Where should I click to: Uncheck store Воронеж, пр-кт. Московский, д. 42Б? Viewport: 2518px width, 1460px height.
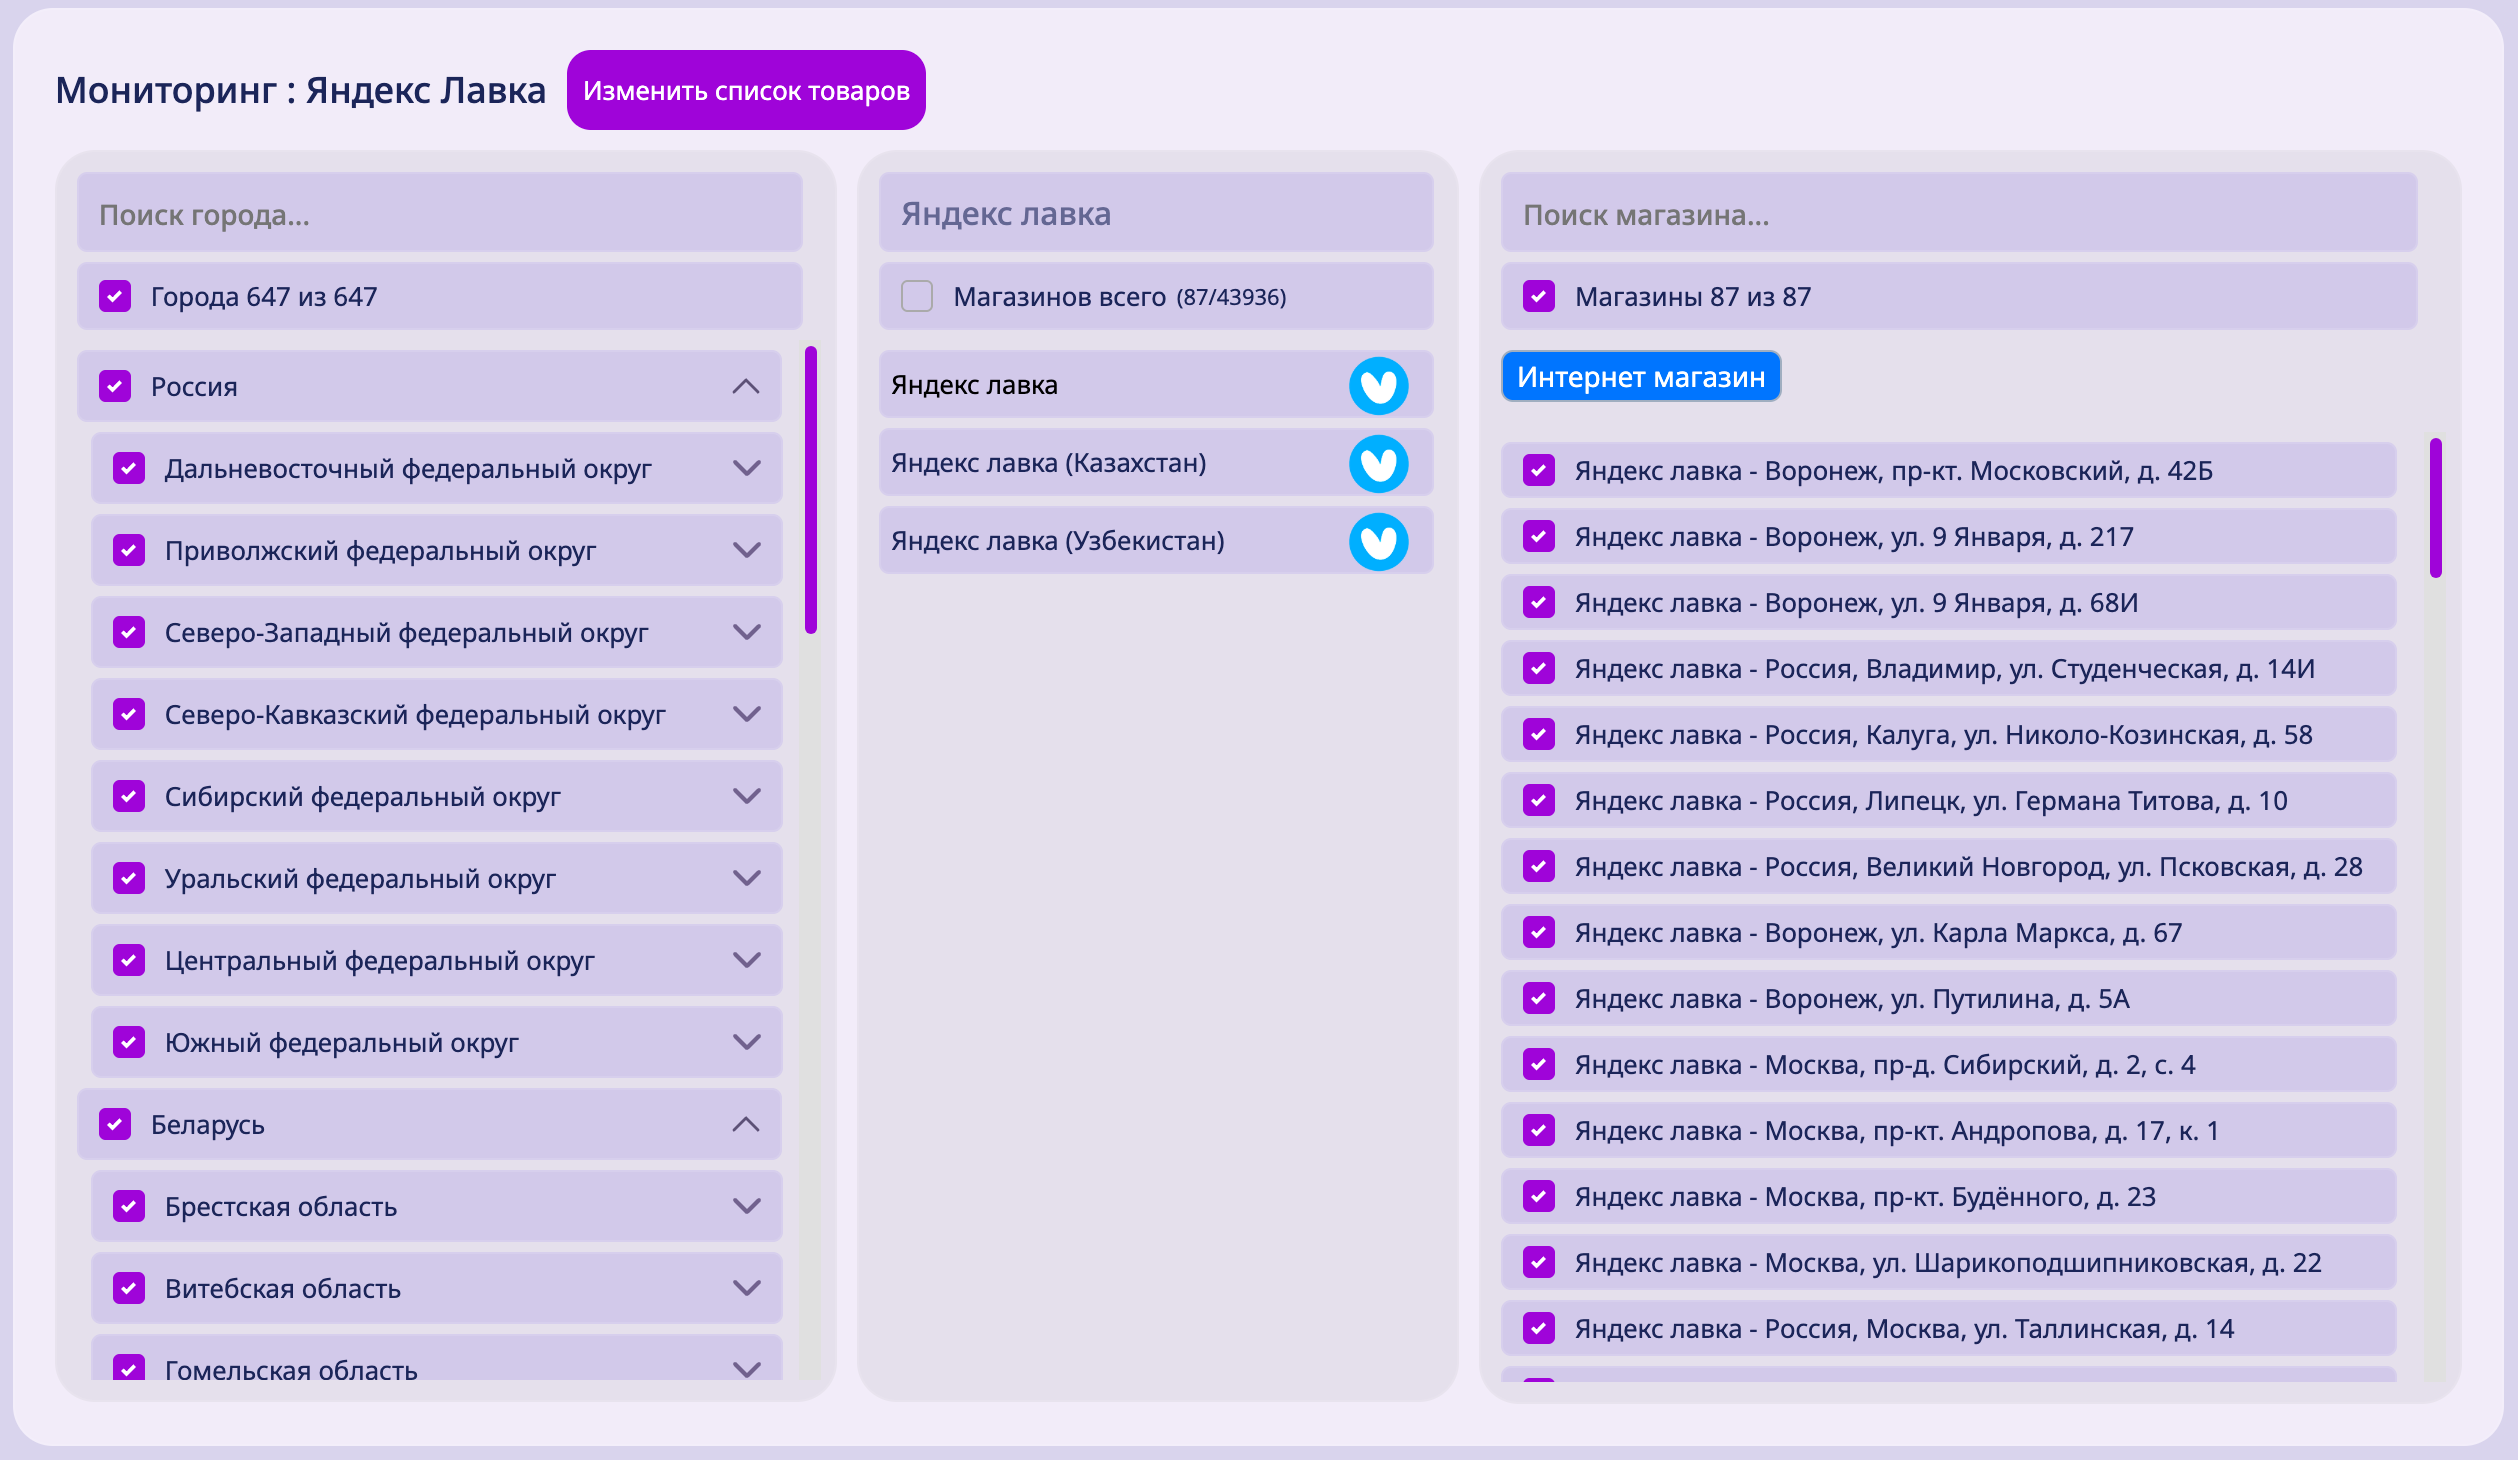(1538, 470)
